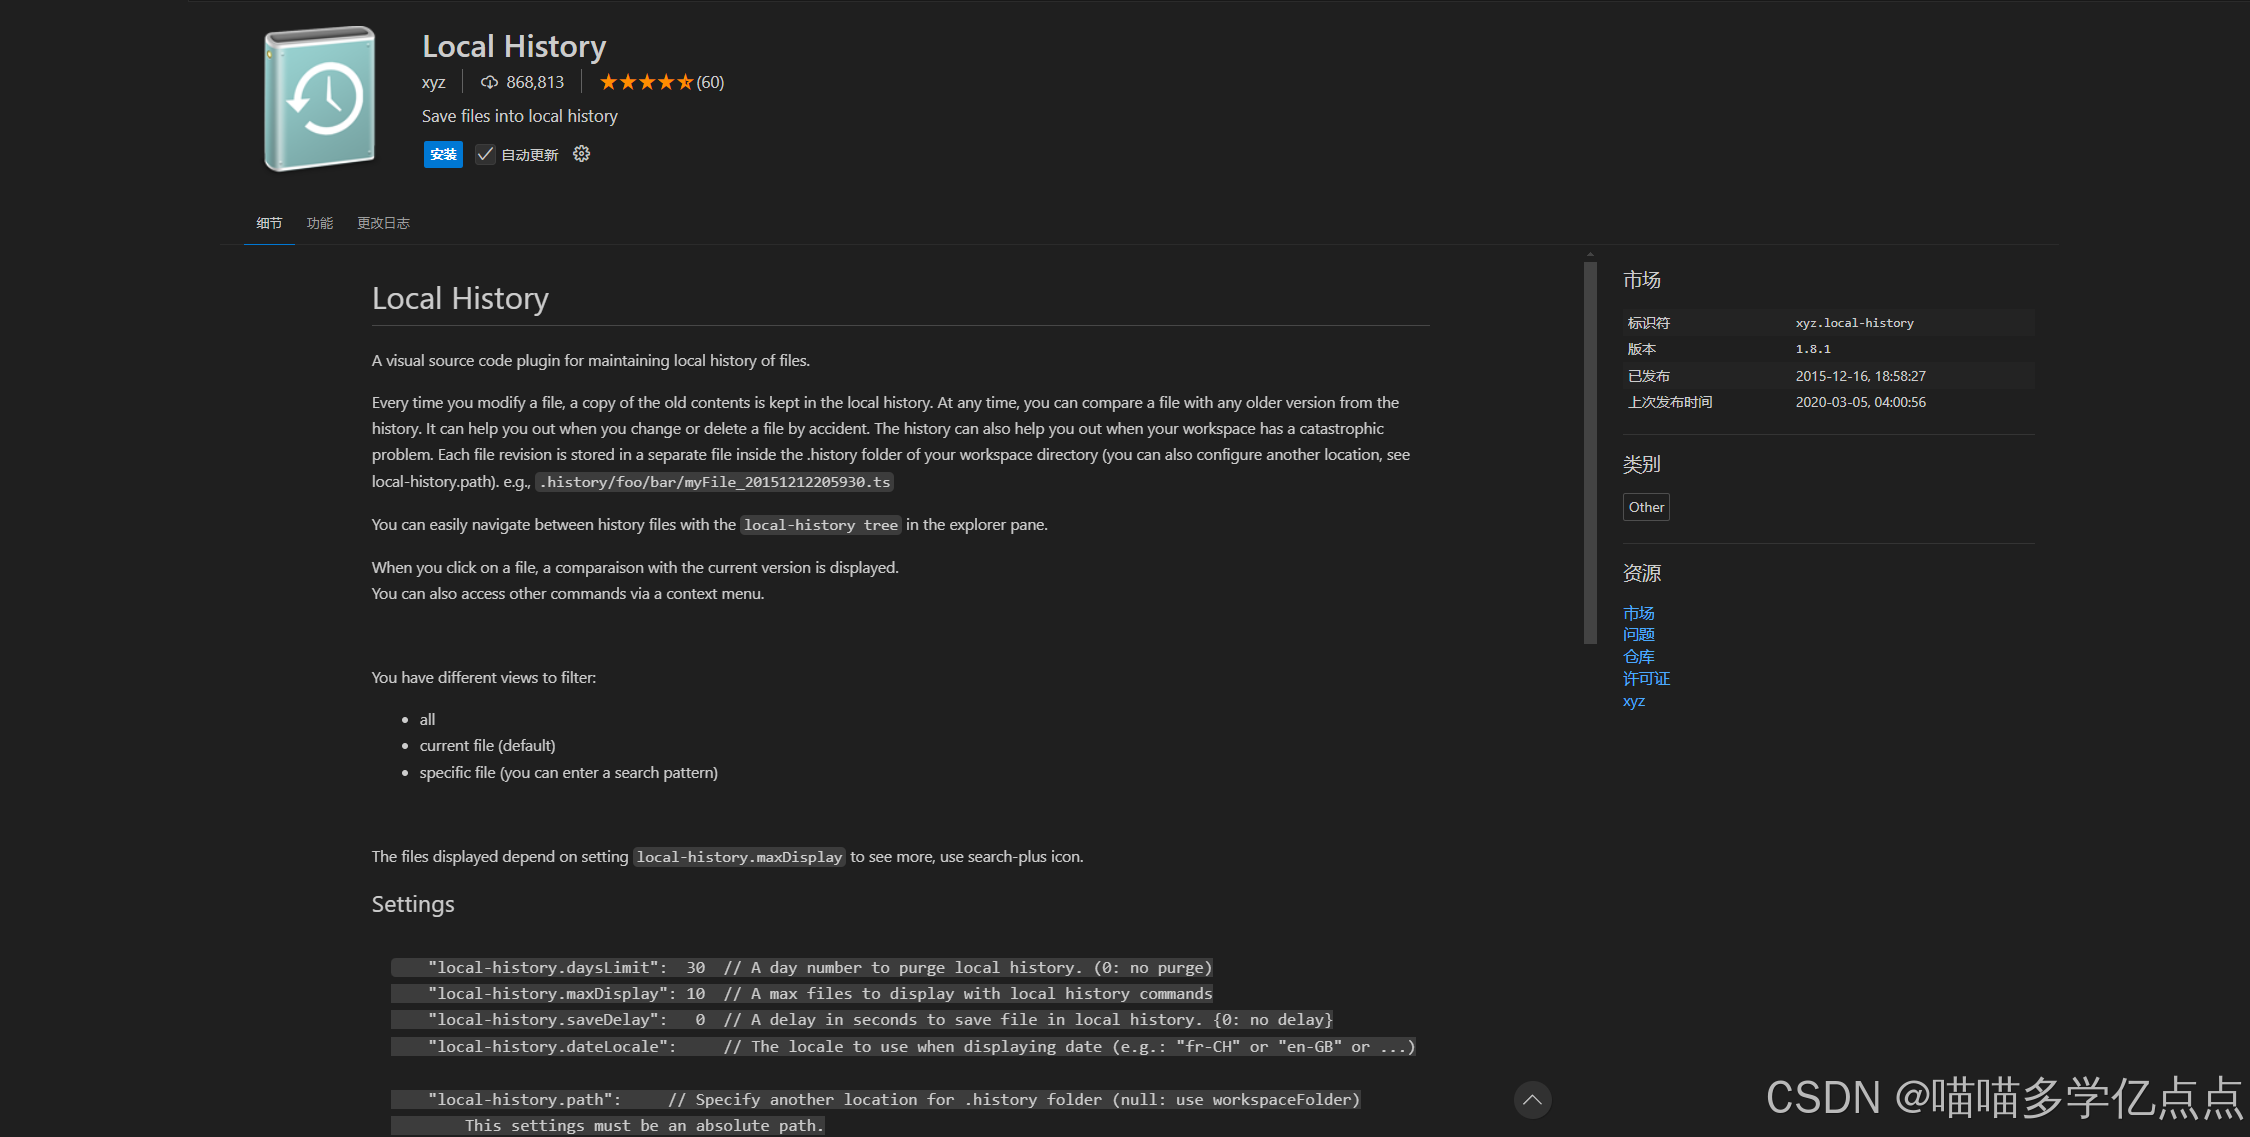Click the 类别 section heading
This screenshot has width=2250, height=1137.
click(x=1641, y=464)
